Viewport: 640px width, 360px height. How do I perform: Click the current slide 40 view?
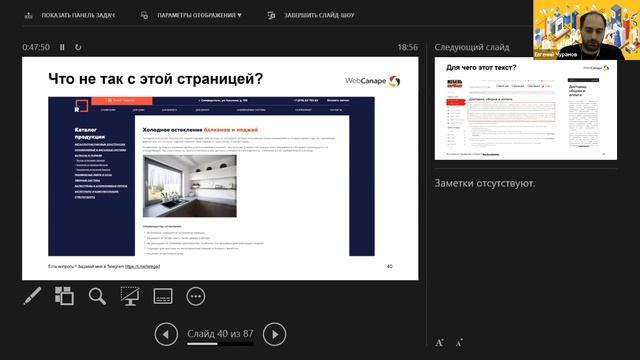220,168
